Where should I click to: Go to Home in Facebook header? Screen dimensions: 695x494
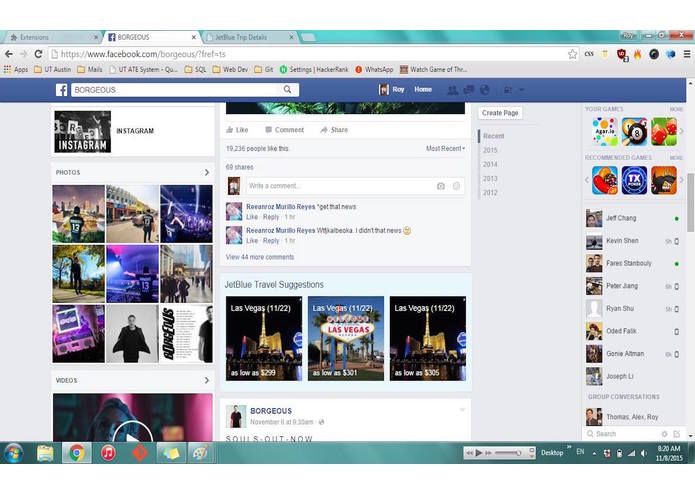423,89
